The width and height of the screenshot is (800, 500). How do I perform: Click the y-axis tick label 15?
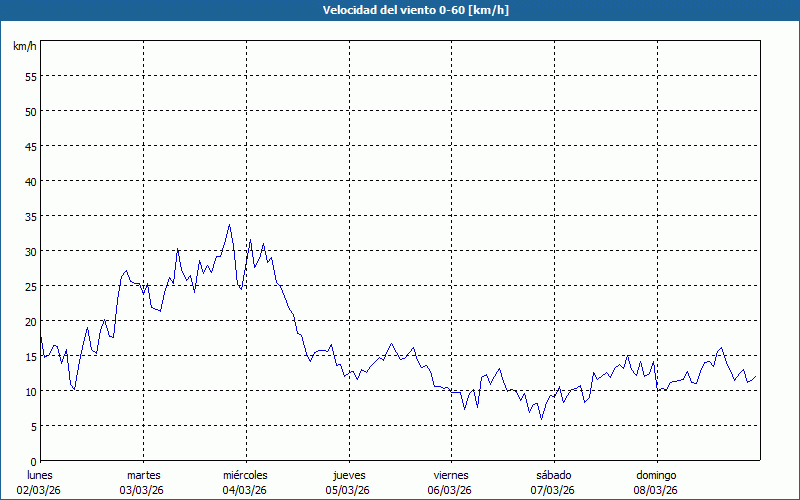(30, 356)
